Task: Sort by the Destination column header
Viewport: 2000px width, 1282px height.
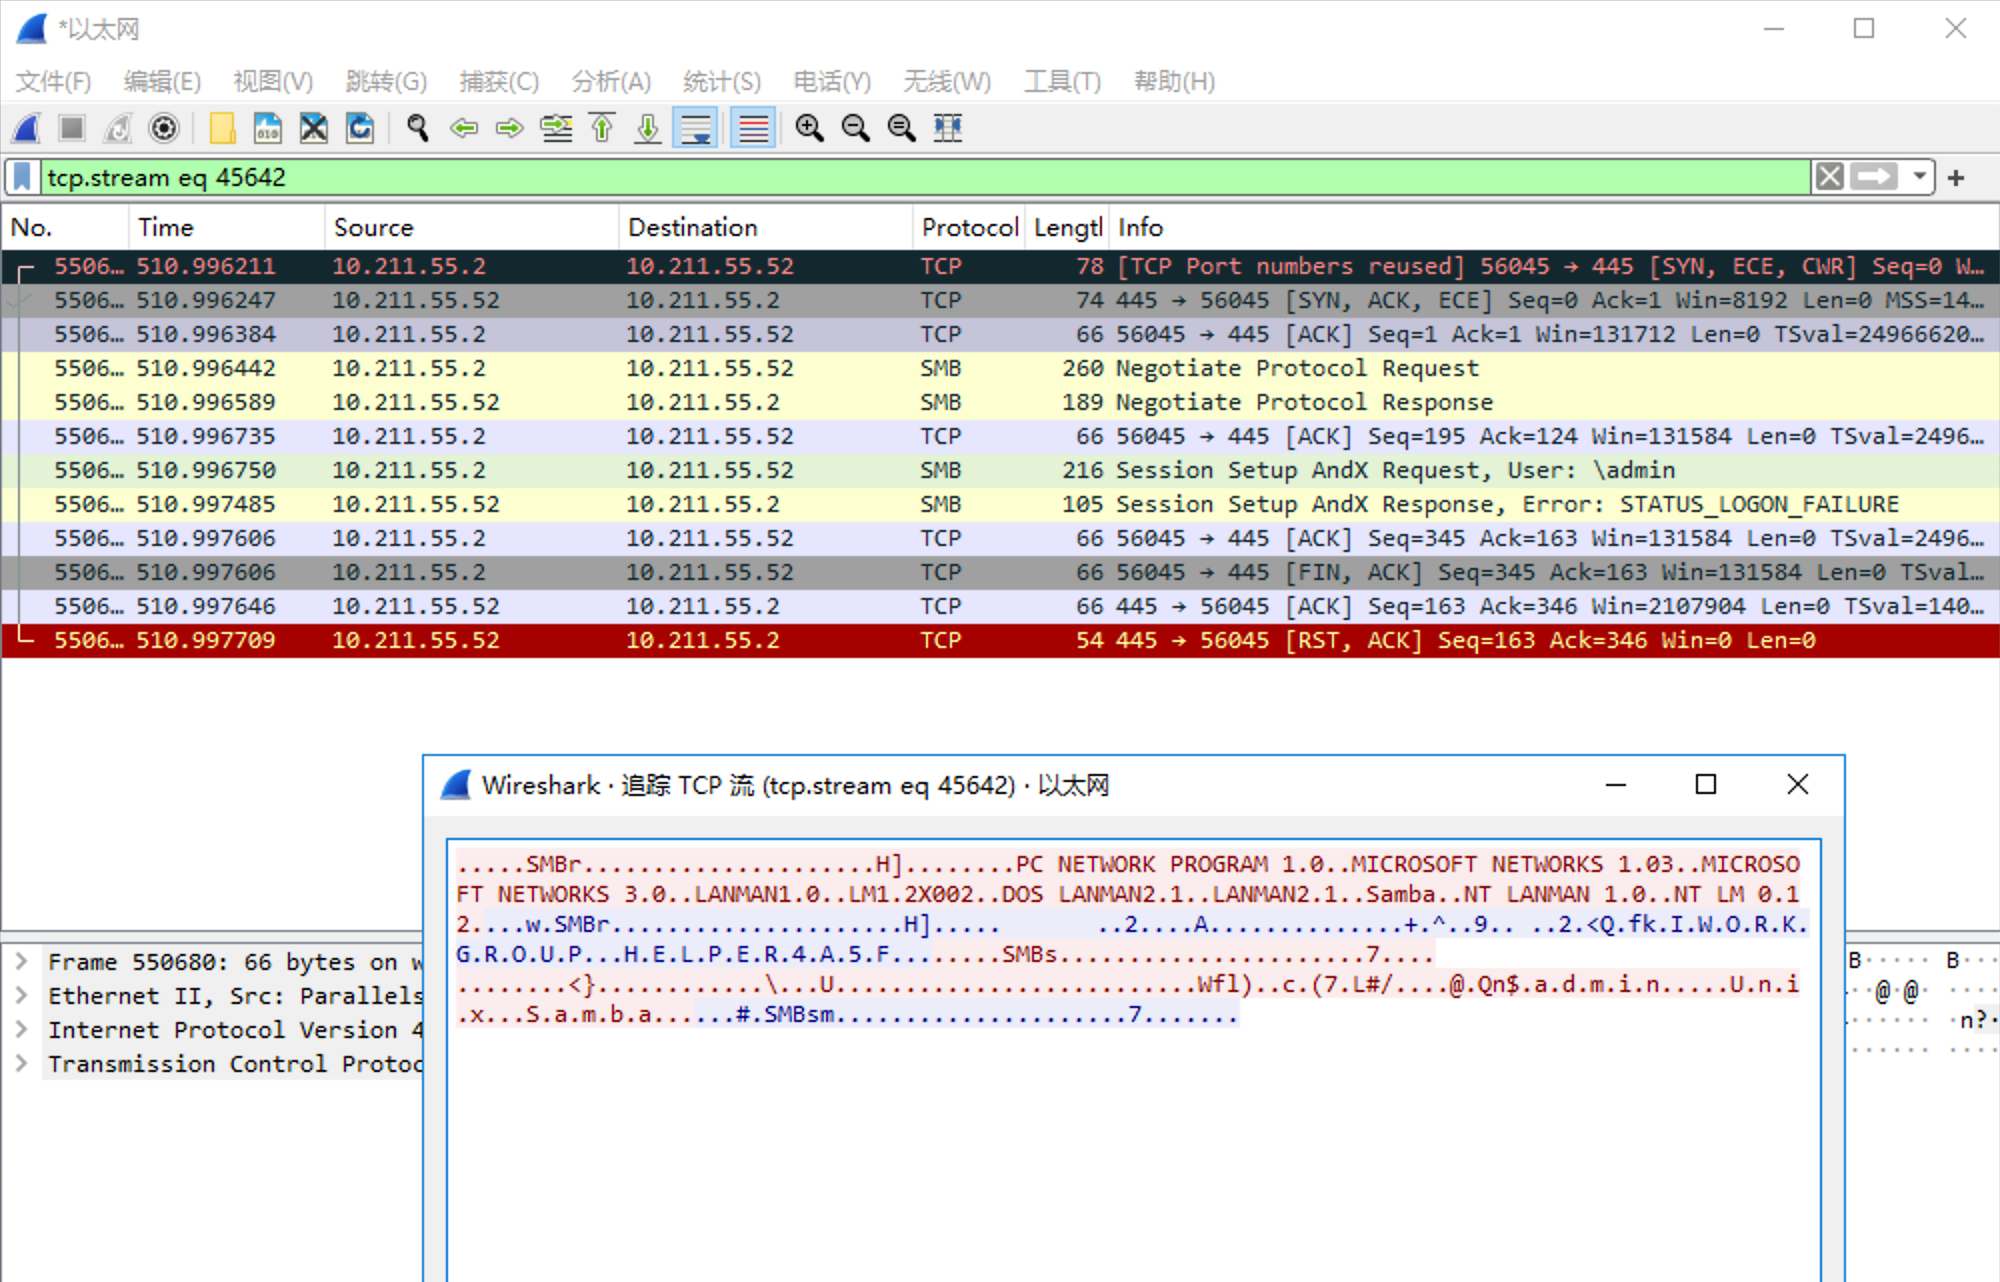Action: coord(765,227)
